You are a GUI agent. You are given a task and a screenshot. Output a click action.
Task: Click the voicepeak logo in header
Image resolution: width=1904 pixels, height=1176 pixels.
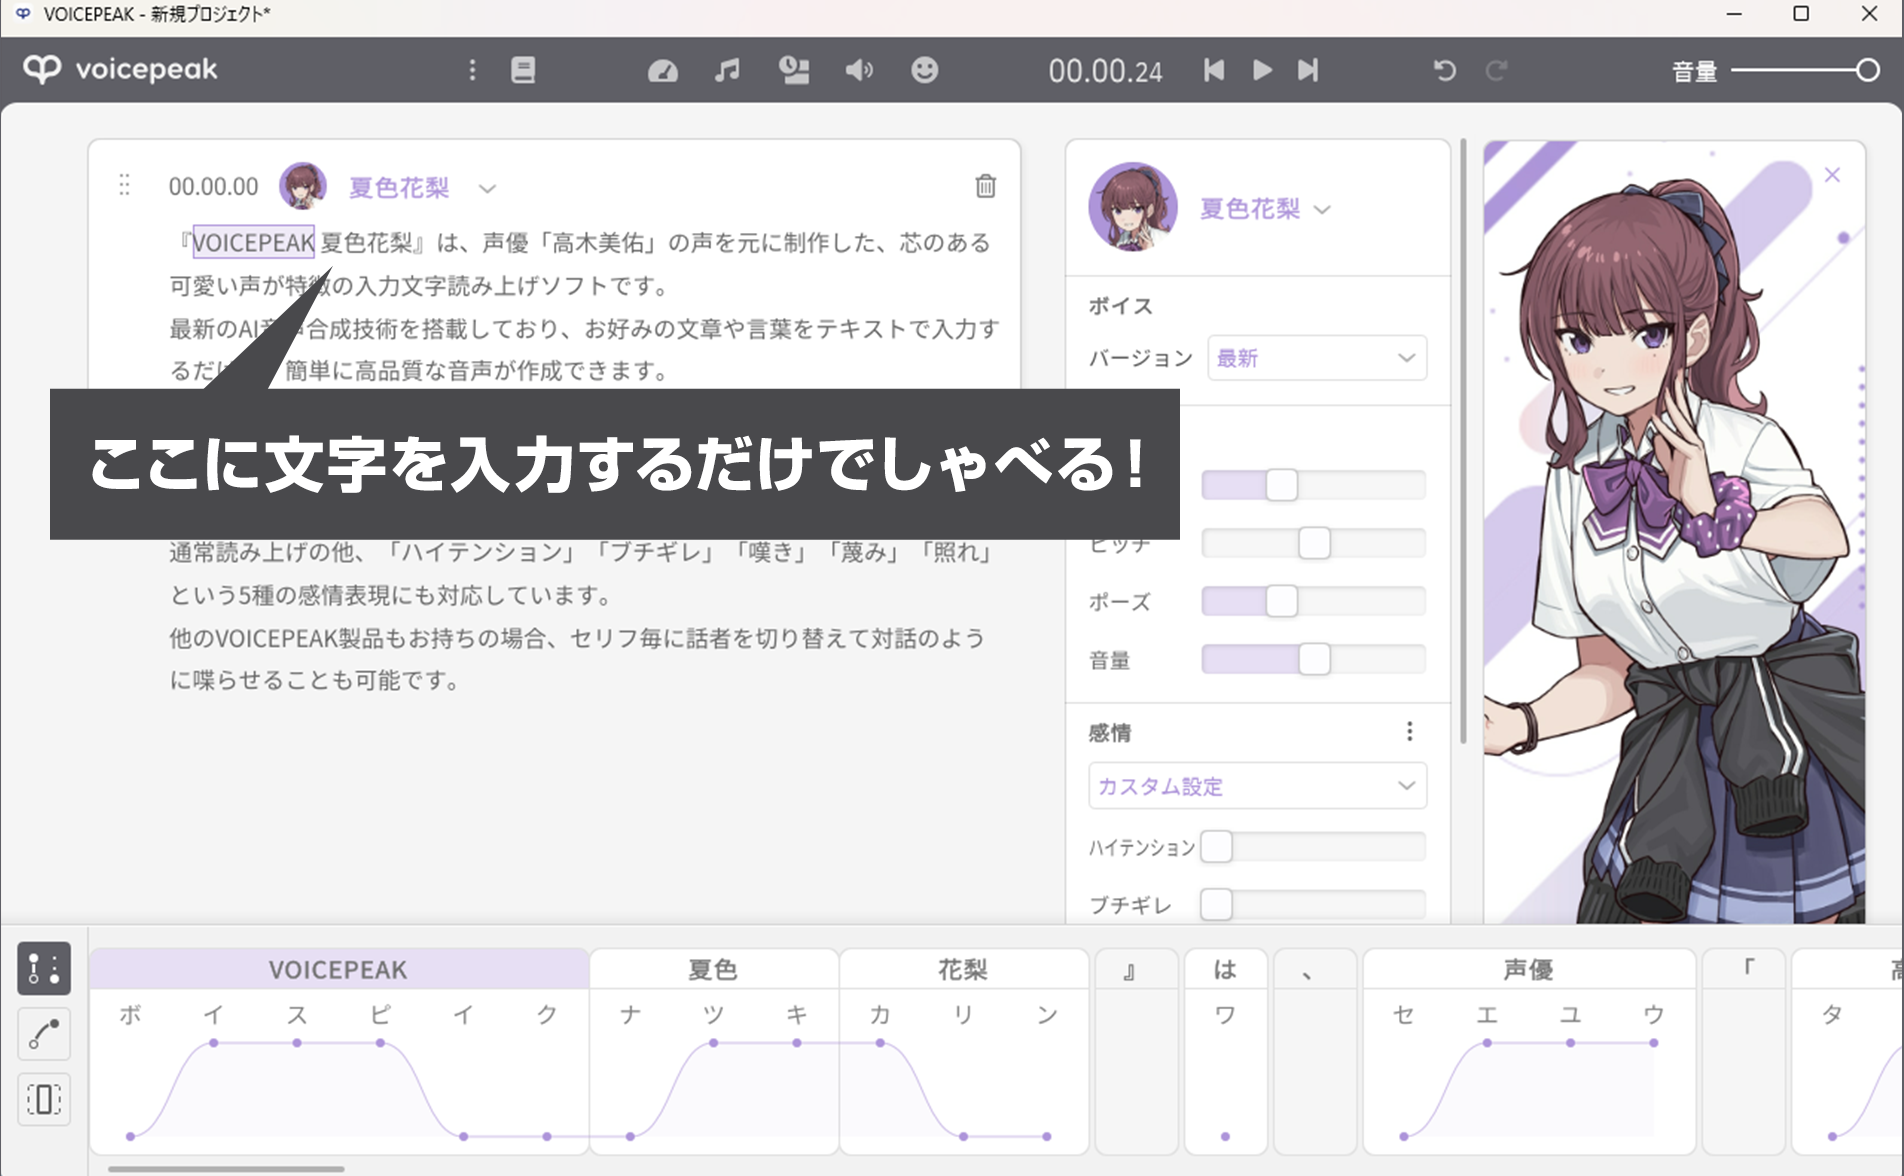120,69
